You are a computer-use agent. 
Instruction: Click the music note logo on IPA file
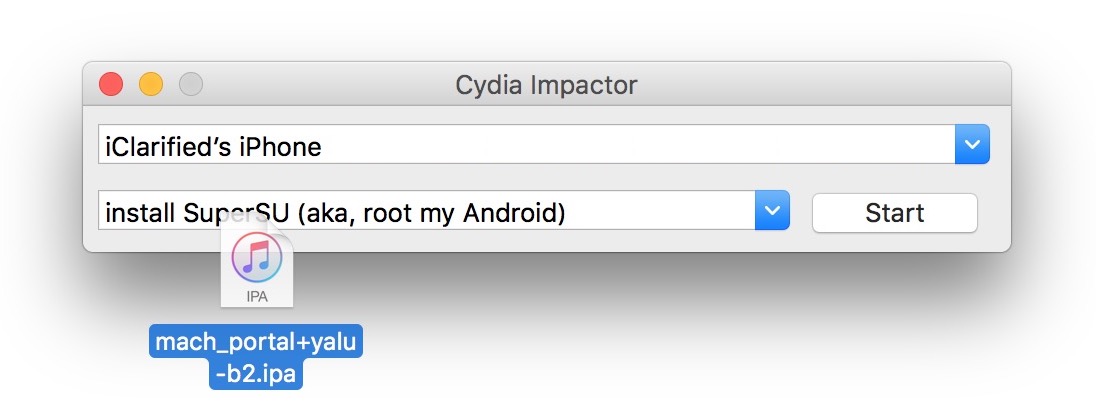click(257, 256)
